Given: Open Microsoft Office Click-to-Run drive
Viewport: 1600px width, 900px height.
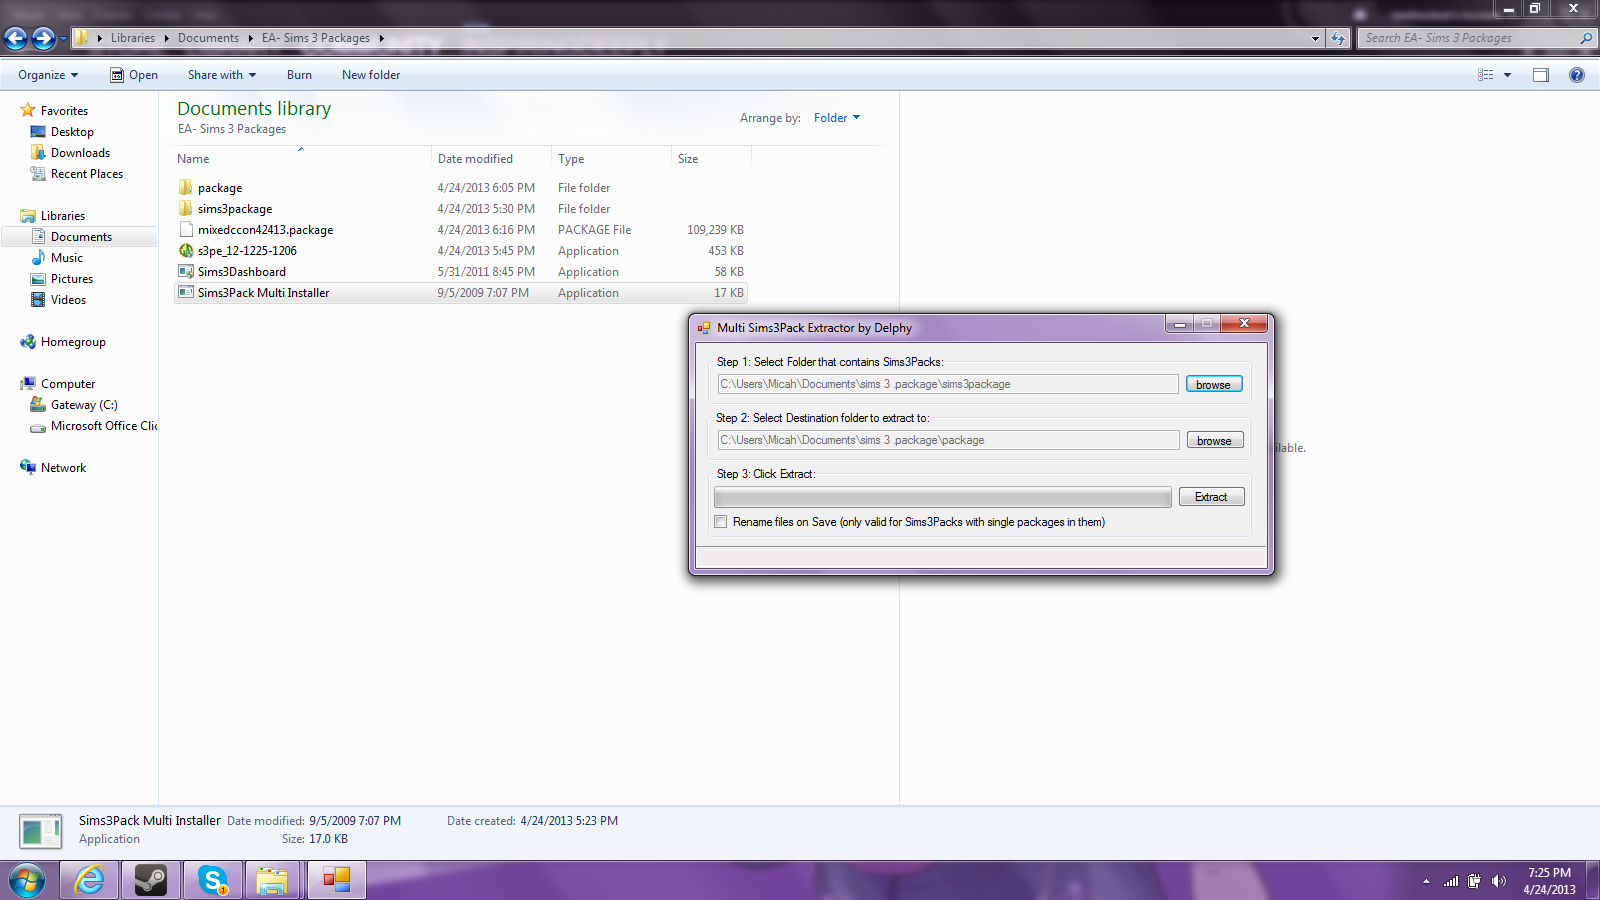Looking at the screenshot, I should click(94, 426).
